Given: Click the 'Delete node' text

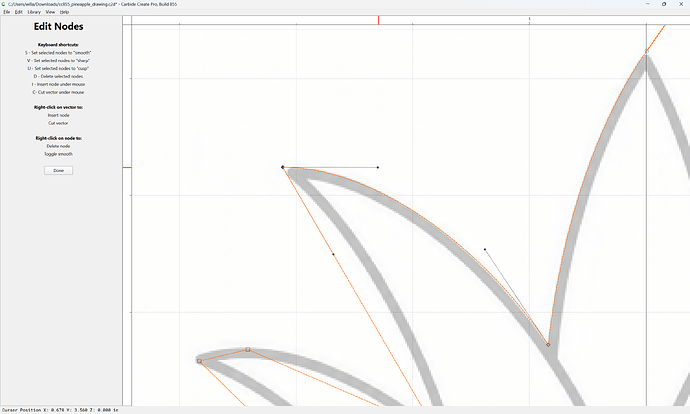Looking at the screenshot, I should pyautogui.click(x=59, y=146).
